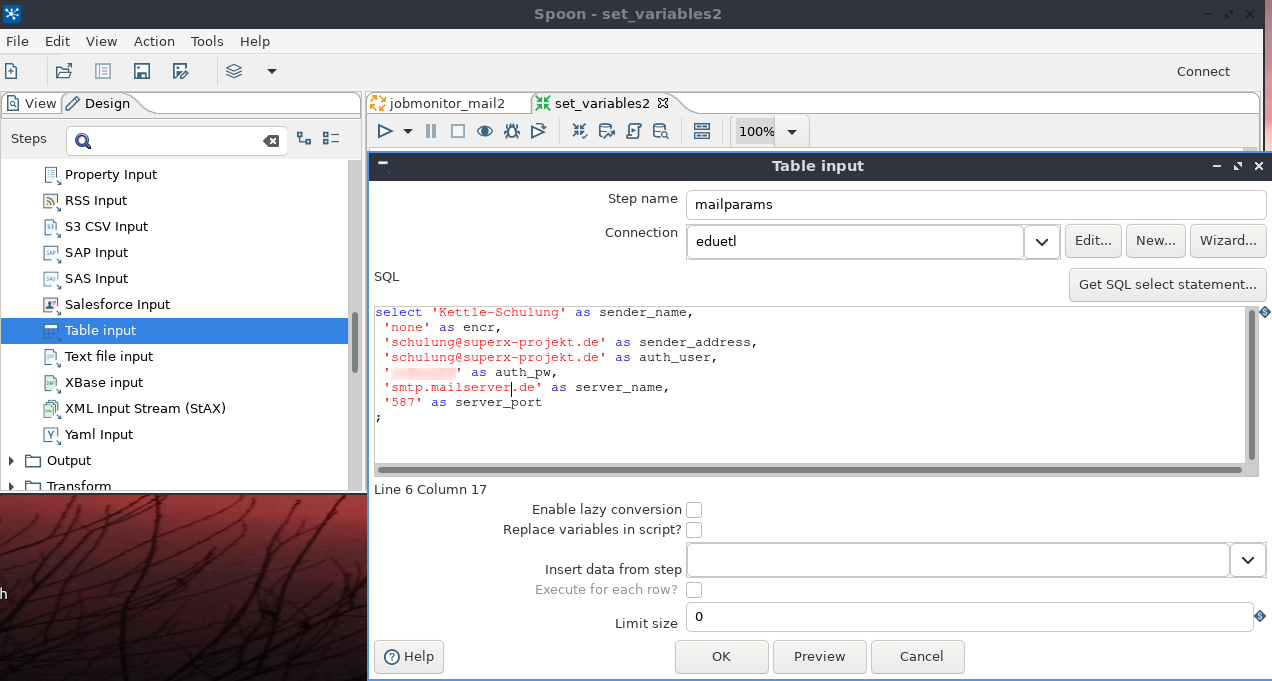The image size is (1272, 681).
Task: Click the explore database icon
Action: click(x=660, y=131)
